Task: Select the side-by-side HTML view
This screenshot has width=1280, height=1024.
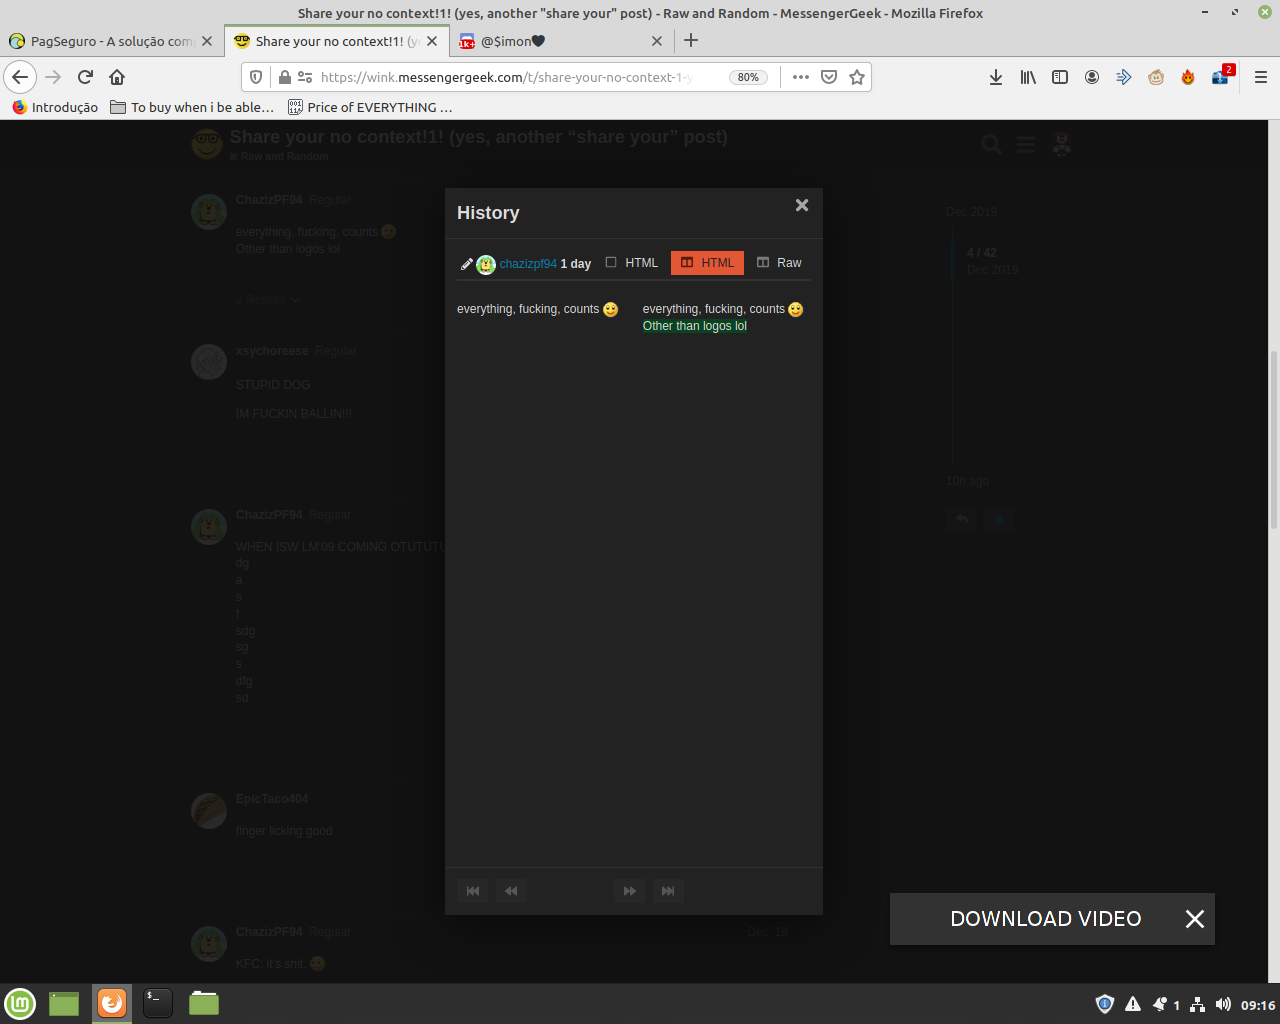Action: point(707,263)
